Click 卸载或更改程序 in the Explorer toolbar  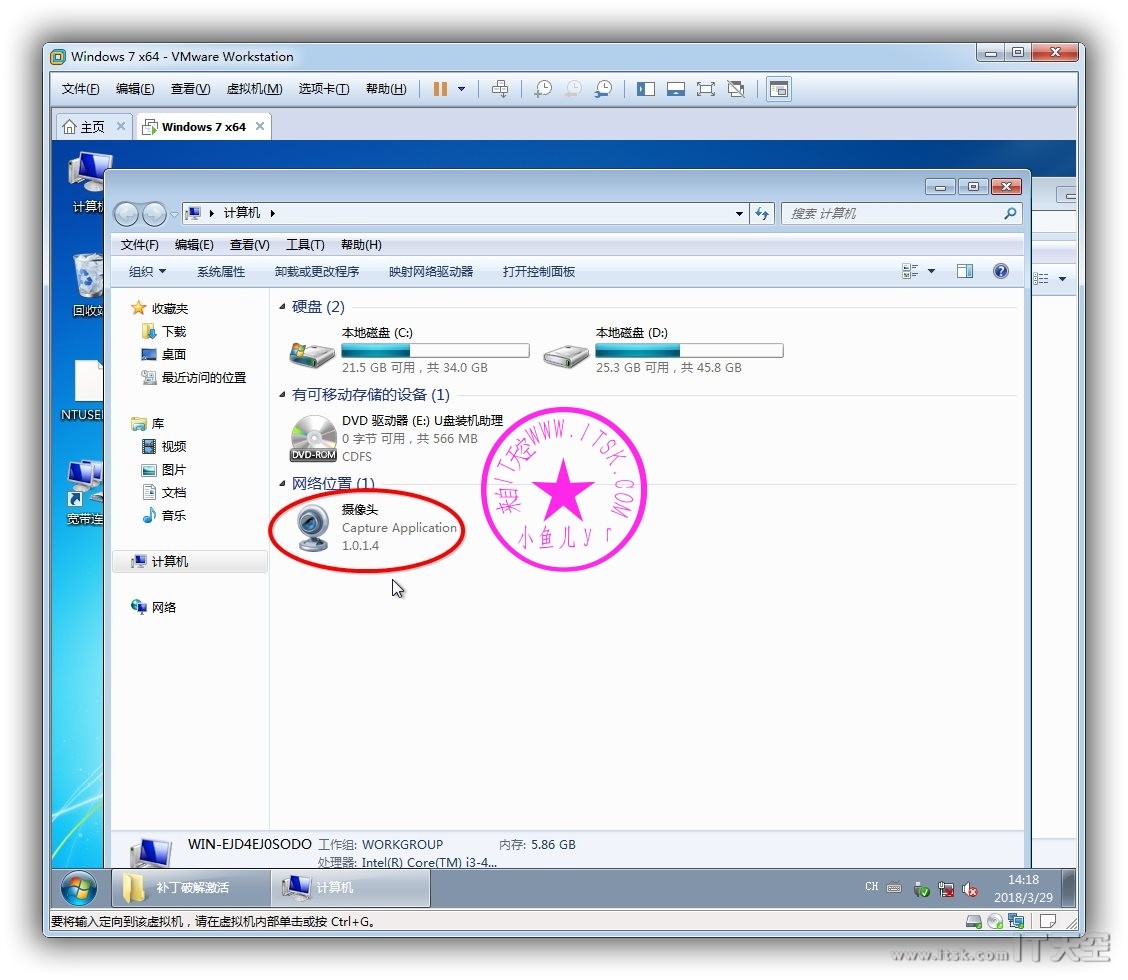click(x=316, y=272)
